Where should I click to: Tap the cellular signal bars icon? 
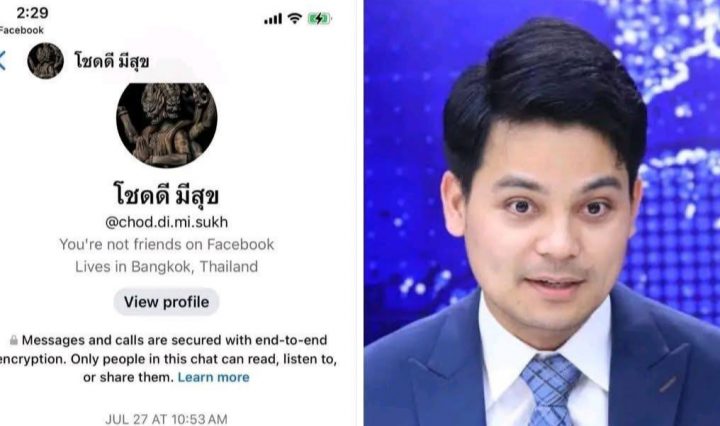click(x=273, y=19)
